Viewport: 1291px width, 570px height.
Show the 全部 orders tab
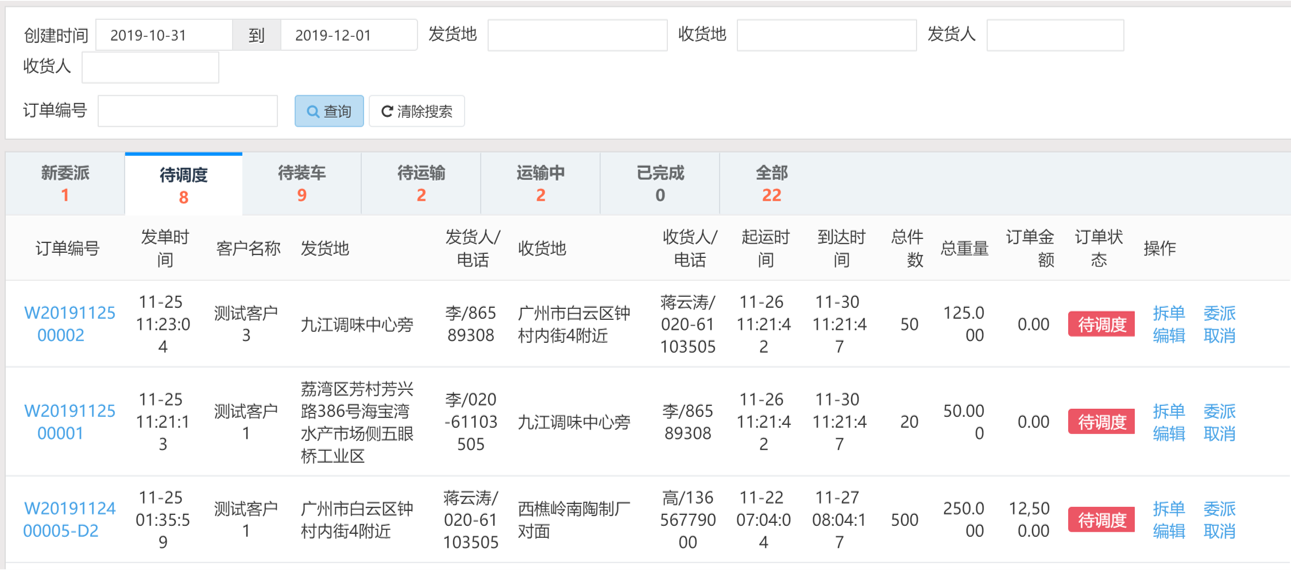771,184
